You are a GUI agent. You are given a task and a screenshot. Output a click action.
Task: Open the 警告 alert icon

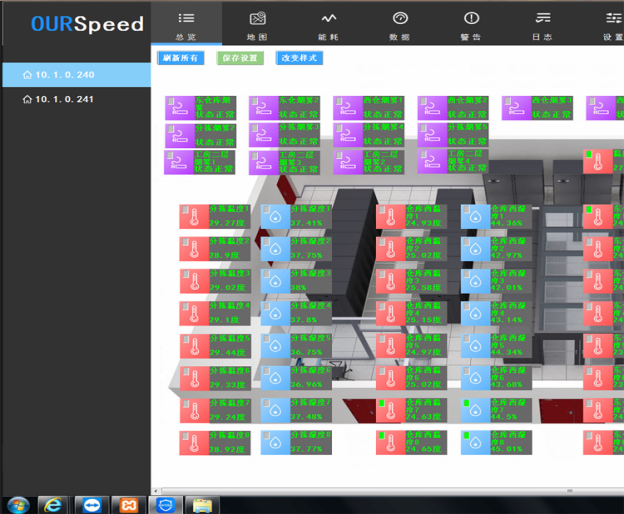tap(471, 19)
